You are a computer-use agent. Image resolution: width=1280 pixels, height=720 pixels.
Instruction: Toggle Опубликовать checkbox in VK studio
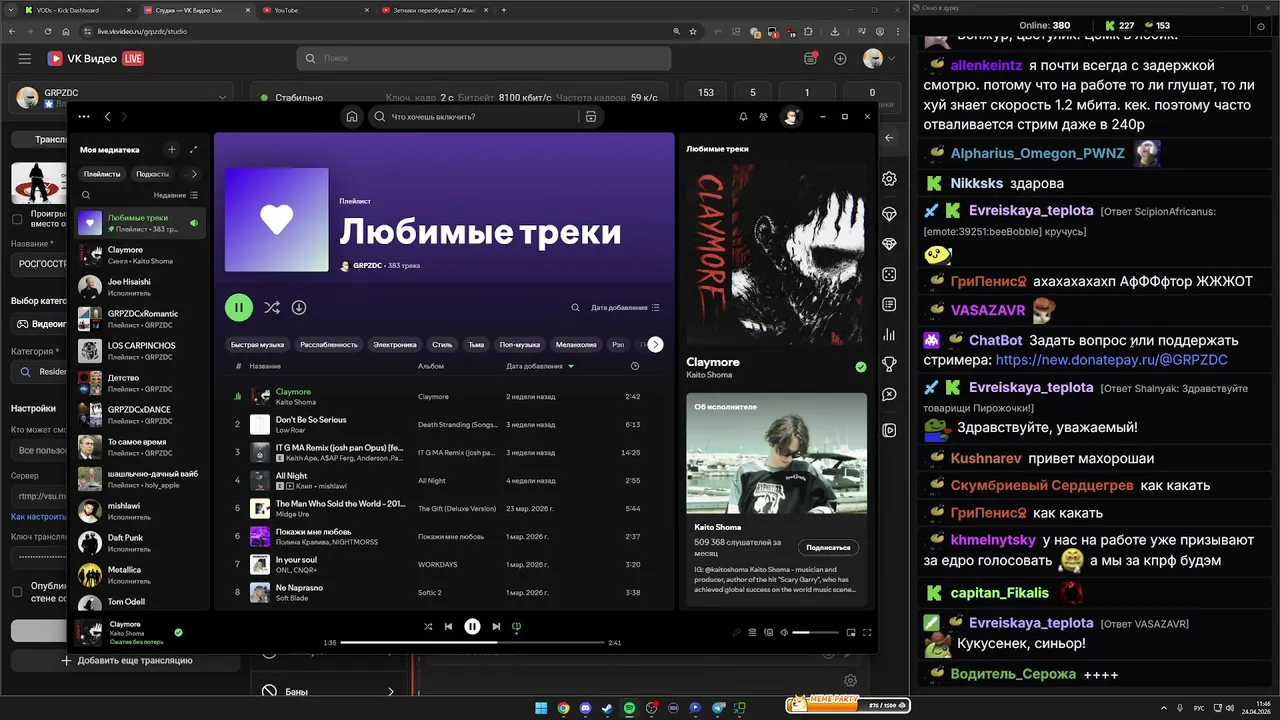coord(17,591)
